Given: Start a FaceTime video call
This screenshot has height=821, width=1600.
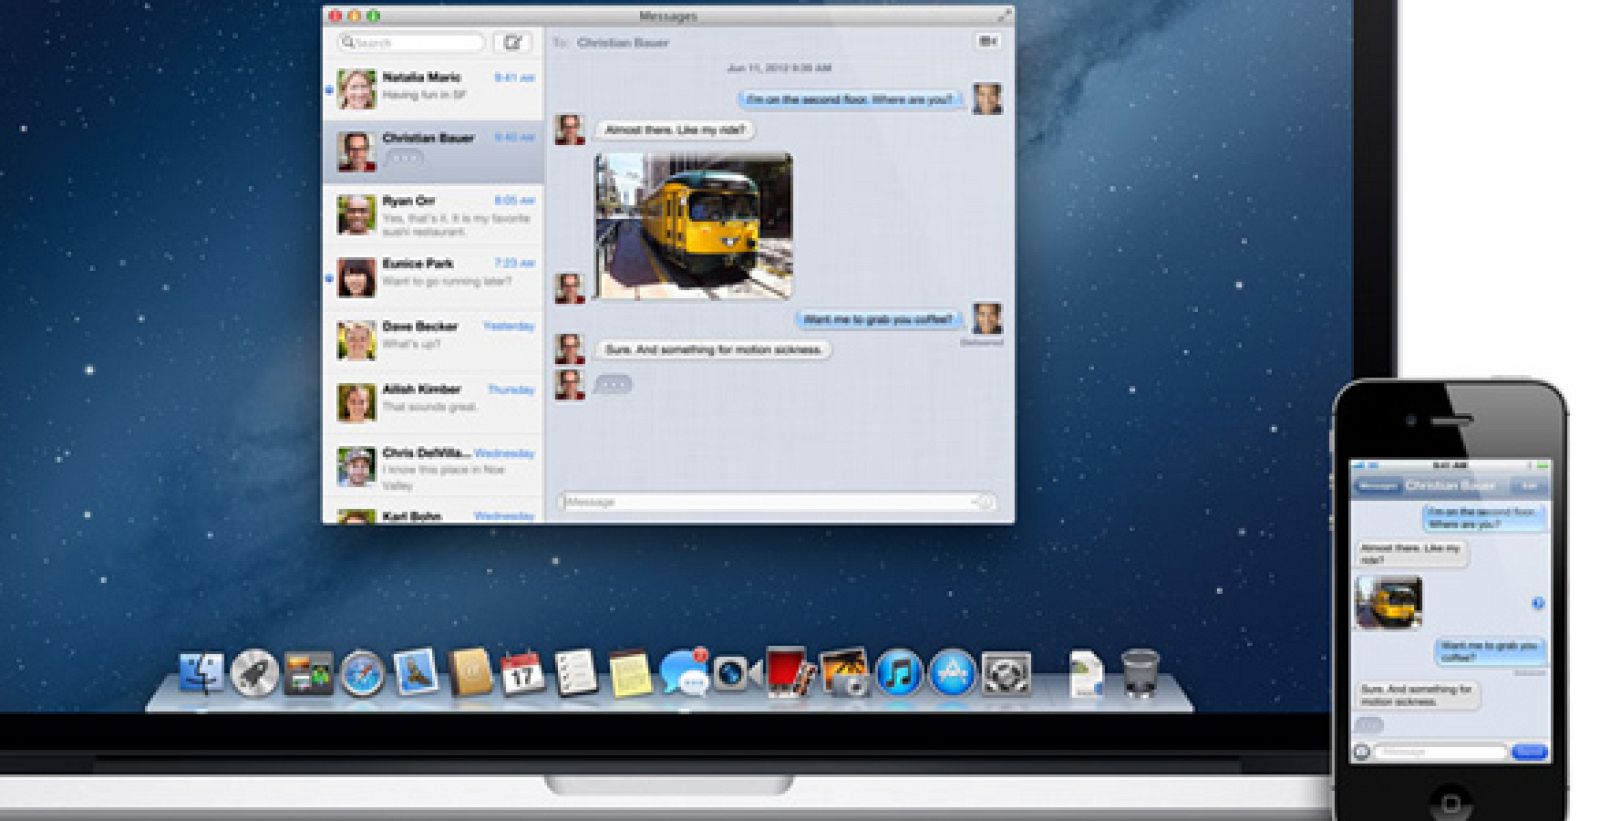Looking at the screenshot, I should [987, 41].
